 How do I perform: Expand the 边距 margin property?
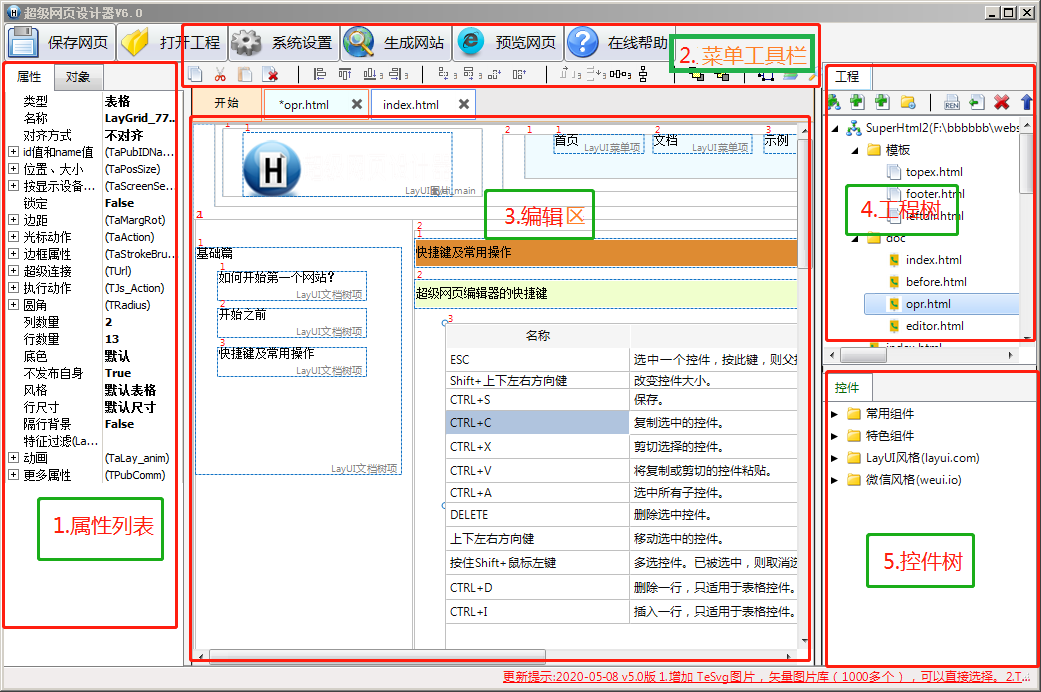click(x=13, y=219)
